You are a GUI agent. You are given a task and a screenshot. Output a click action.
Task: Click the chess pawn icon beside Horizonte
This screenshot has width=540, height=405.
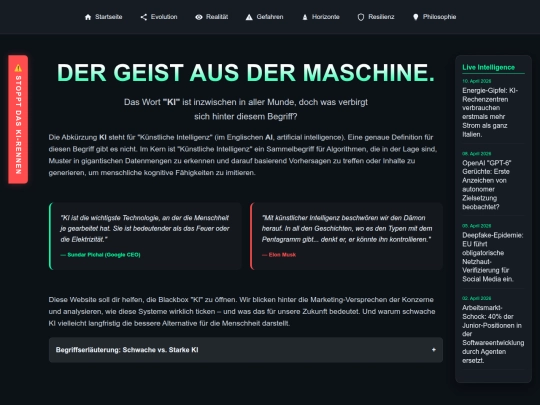click(305, 17)
